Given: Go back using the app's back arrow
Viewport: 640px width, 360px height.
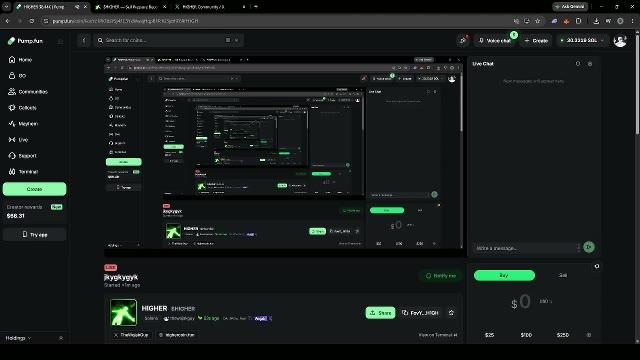Looking at the screenshot, I should tap(84, 40).
